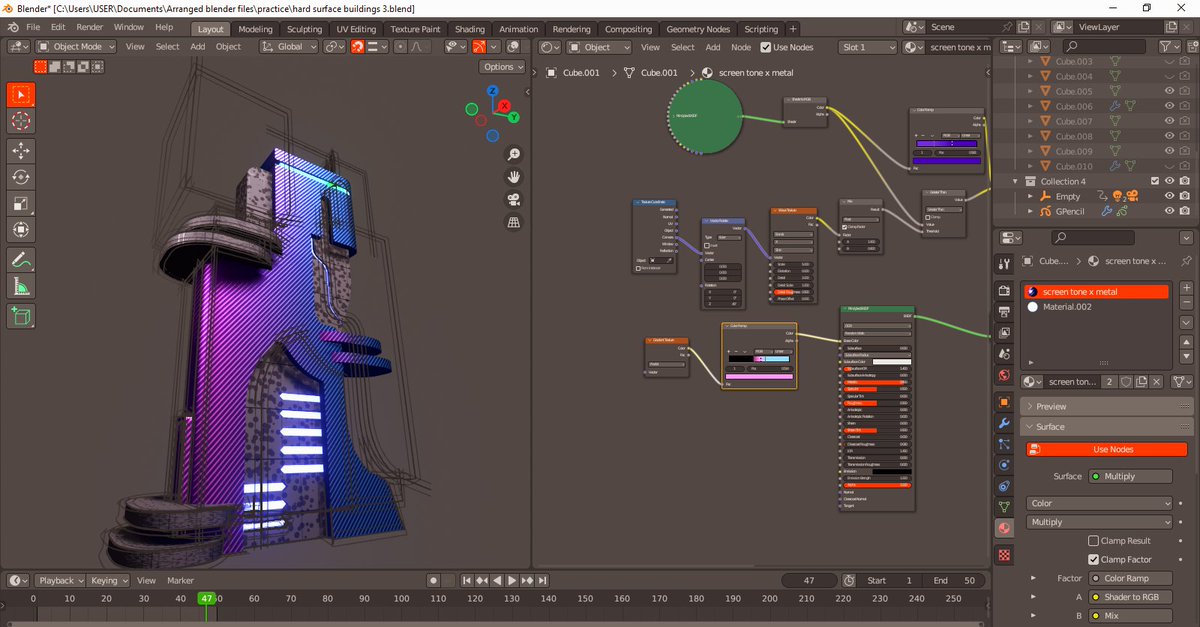Select the Scale tool

point(20,204)
